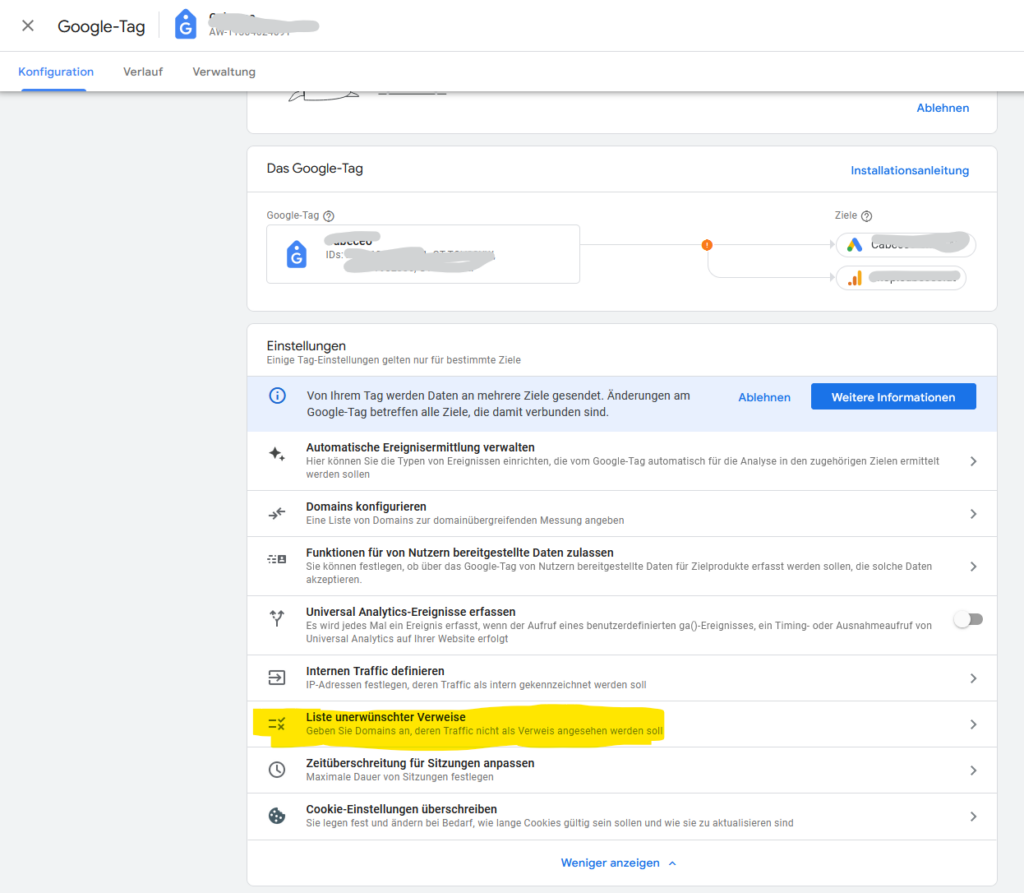Collapse list with Weniger anzeigen
The height and width of the screenshot is (893, 1024).
618,863
